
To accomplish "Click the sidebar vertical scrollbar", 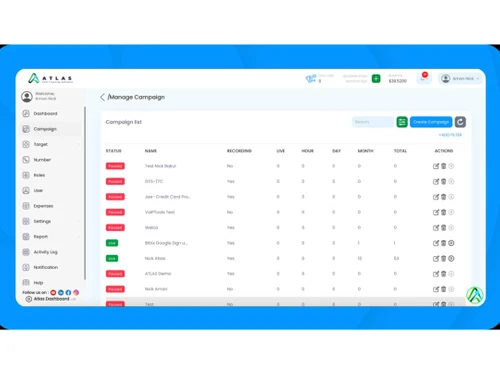I will 85,193.
